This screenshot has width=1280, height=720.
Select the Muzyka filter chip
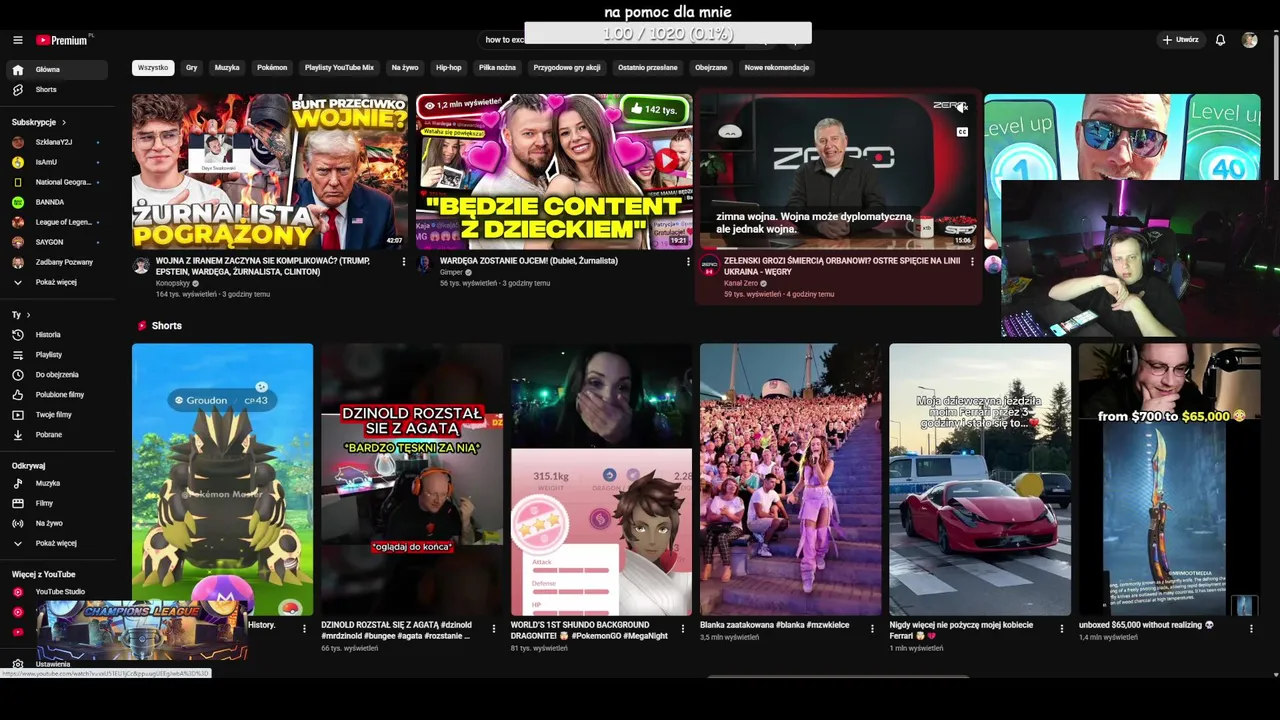click(x=227, y=68)
